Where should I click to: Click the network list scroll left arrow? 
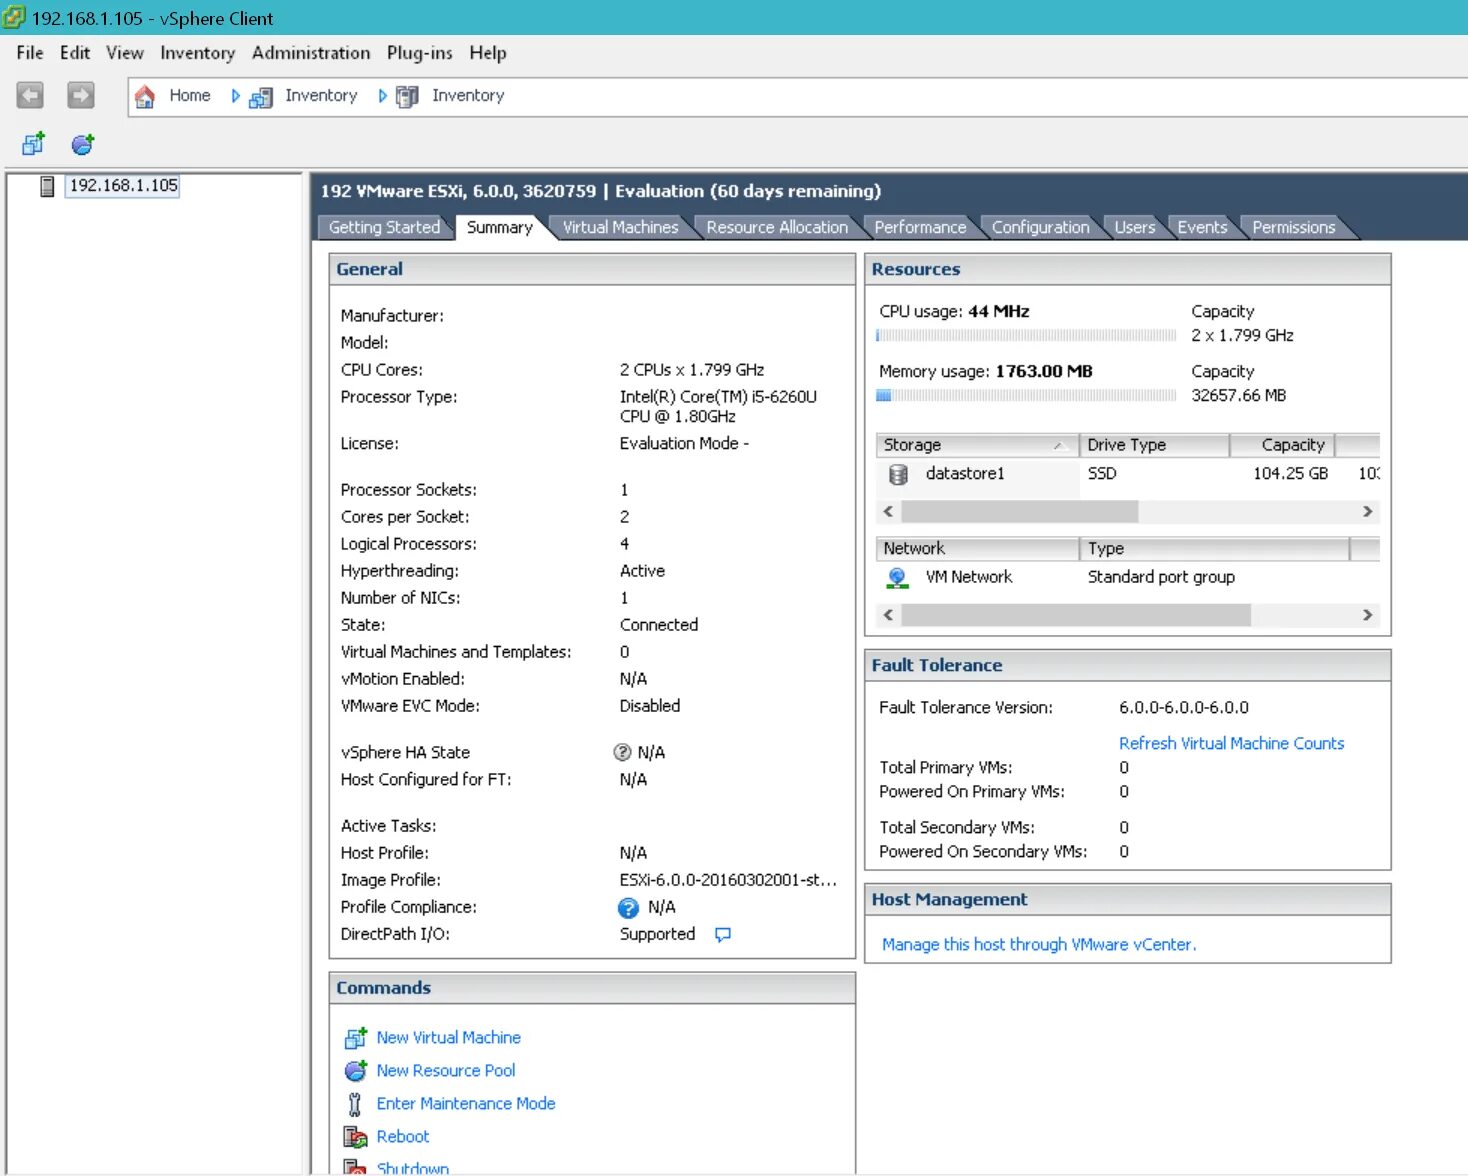(x=889, y=615)
